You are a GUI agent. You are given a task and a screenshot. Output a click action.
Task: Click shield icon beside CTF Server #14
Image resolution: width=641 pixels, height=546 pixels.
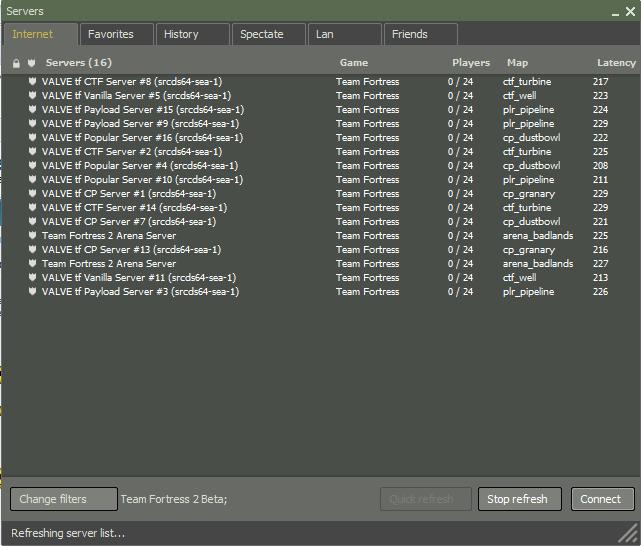(32, 207)
